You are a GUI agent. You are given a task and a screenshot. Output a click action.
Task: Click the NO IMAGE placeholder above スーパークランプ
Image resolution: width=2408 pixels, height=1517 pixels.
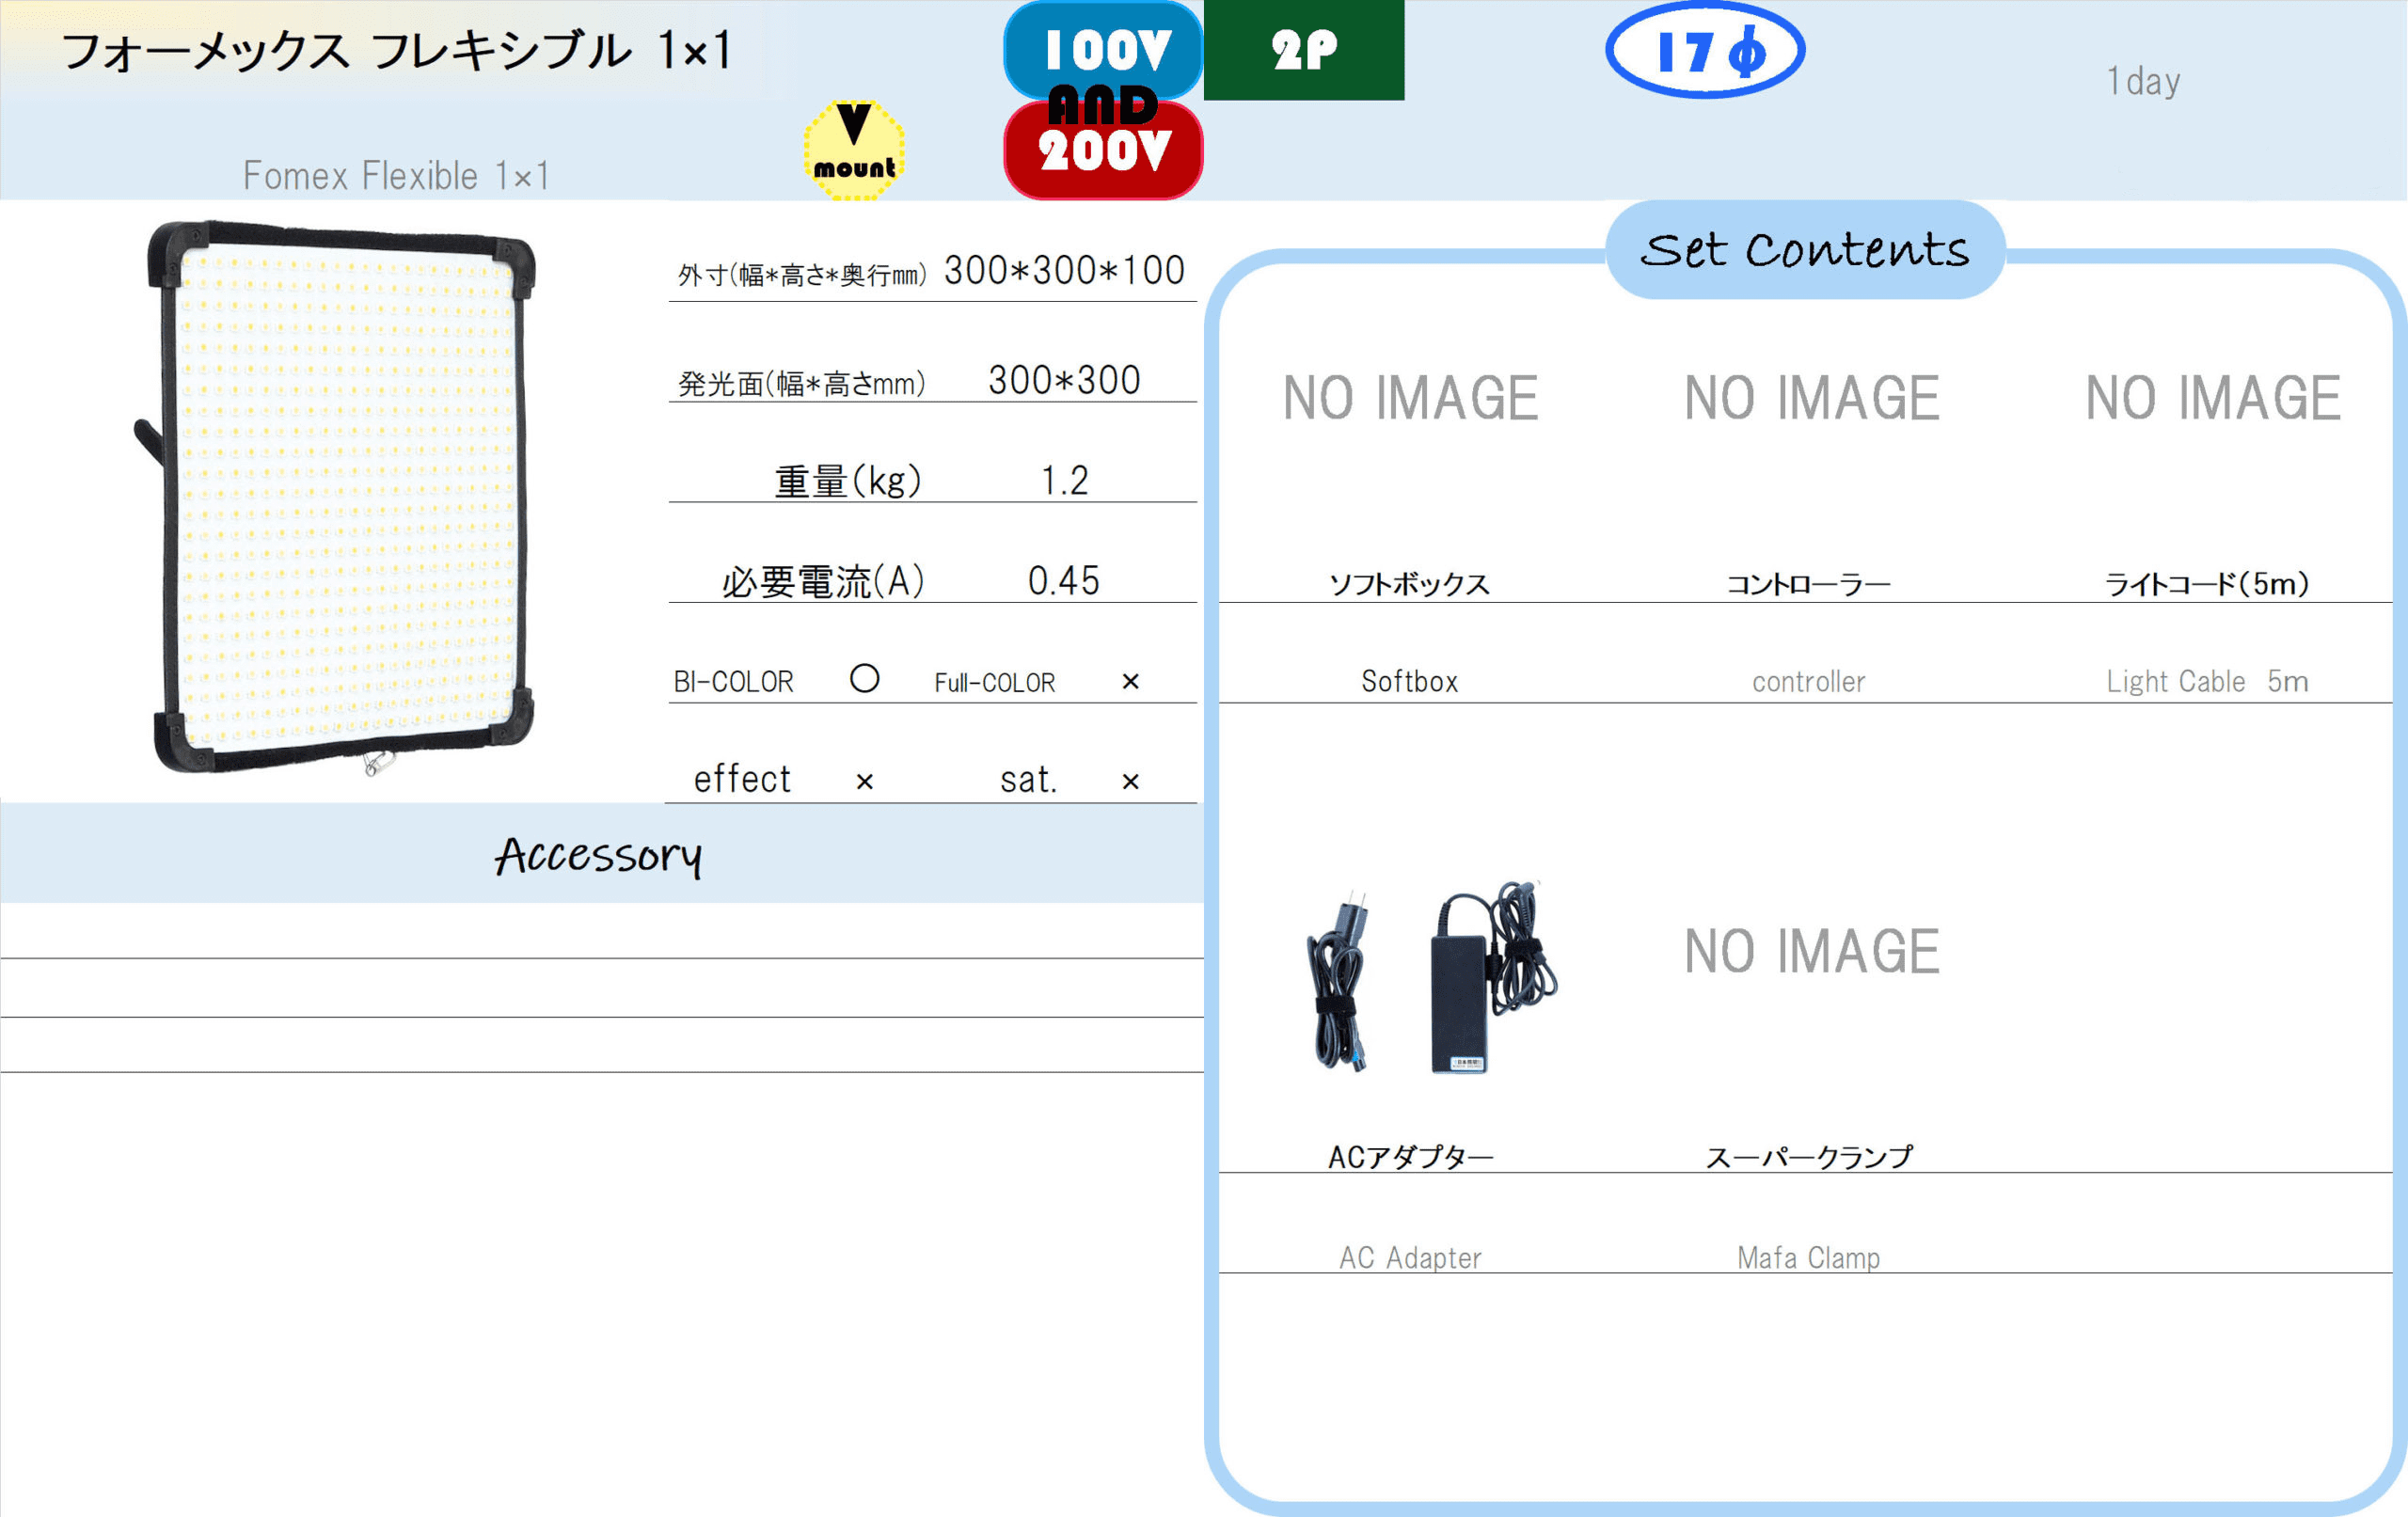[x=1811, y=950]
